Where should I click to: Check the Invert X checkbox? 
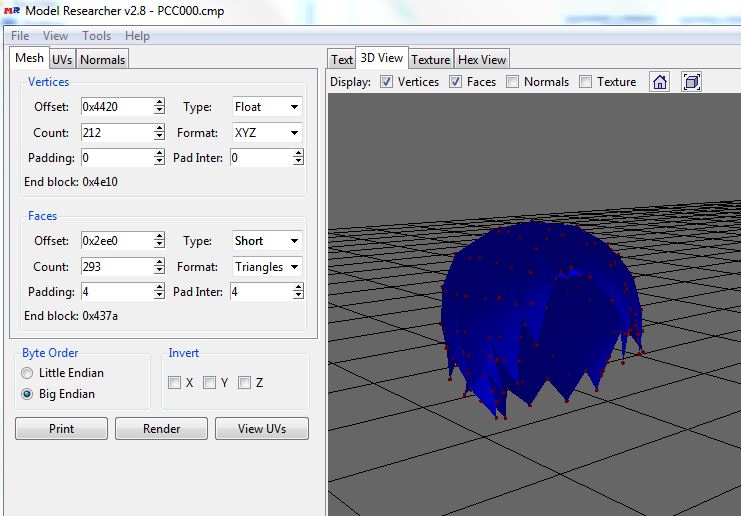[174, 382]
